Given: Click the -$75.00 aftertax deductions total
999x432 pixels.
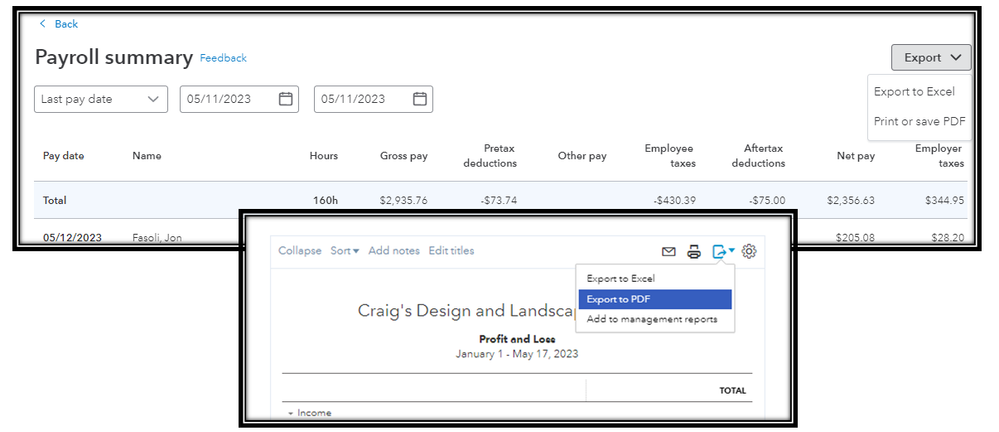Looking at the screenshot, I should pos(766,200).
